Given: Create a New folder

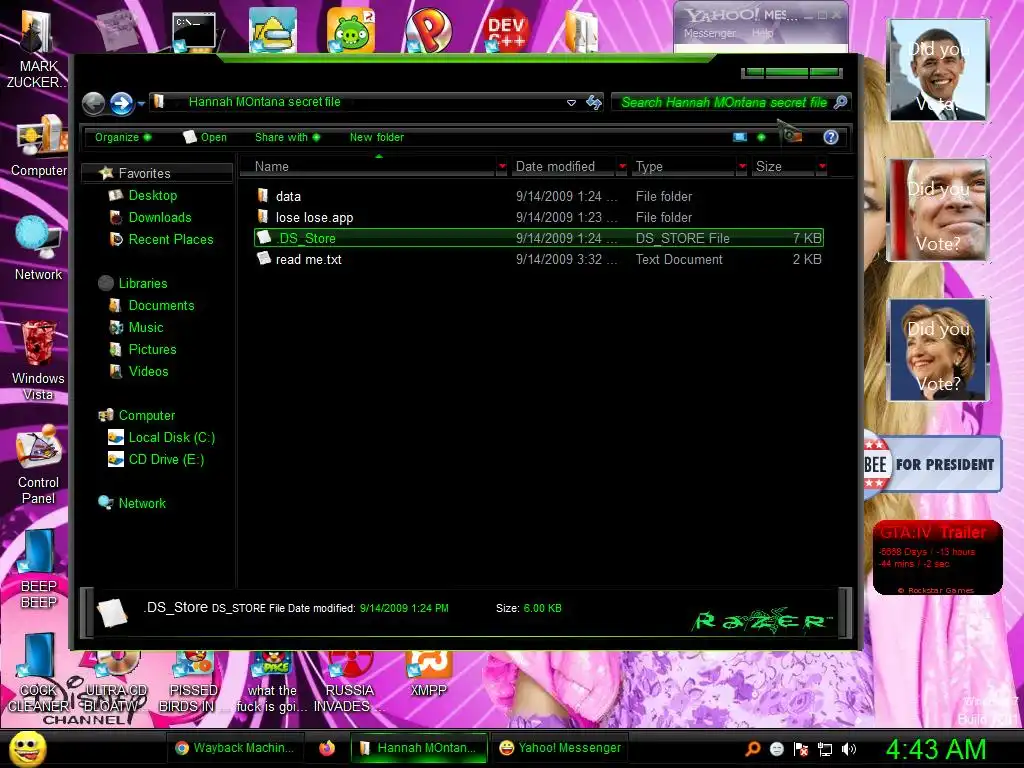Looking at the screenshot, I should click(377, 137).
